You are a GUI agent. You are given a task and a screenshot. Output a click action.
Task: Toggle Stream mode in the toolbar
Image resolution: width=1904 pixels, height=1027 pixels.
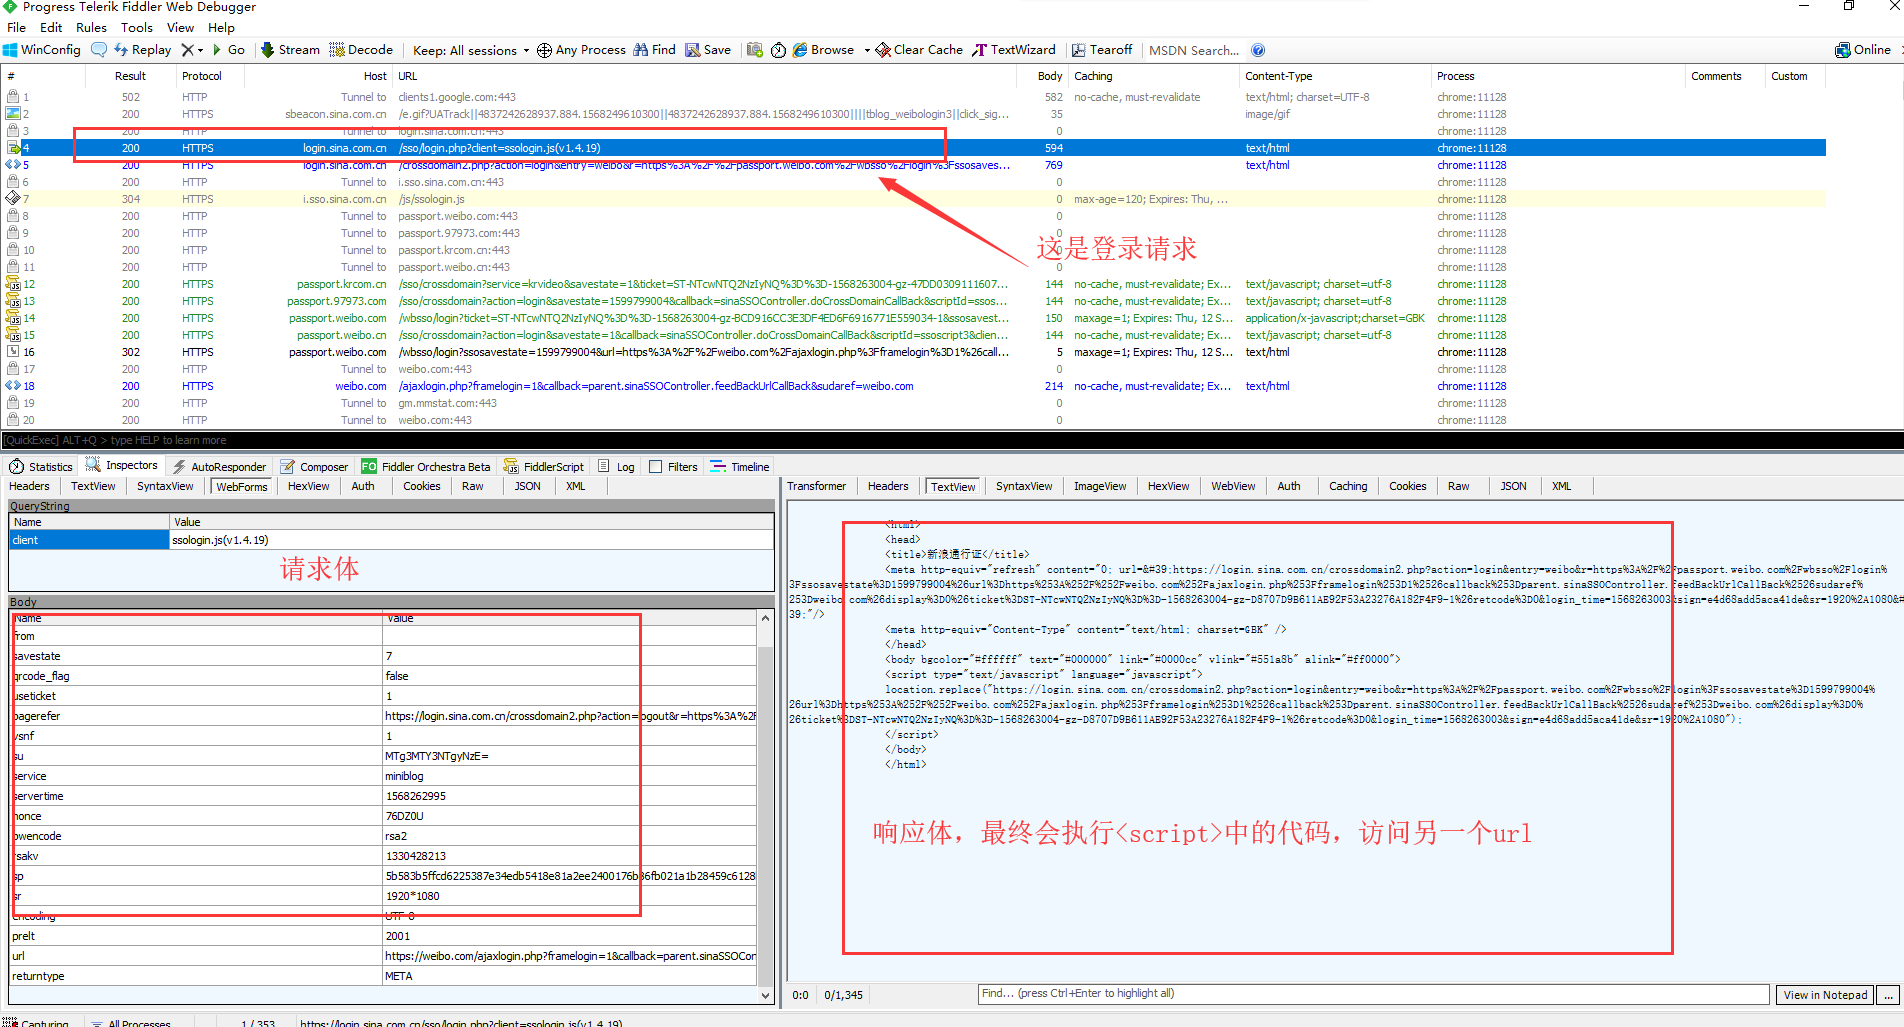[290, 50]
